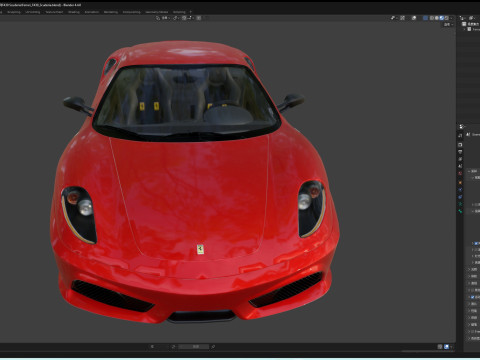480x360 pixels.
Task: Open the Rendering workspace tab
Action: [x=111, y=12]
